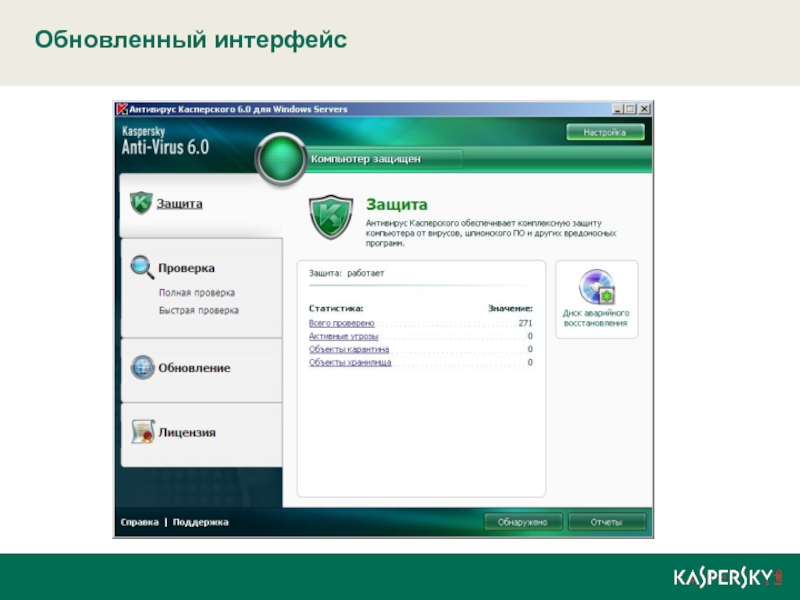Click the globe icon for Обновление
Viewport: 800px width, 600px height.
[x=142, y=367]
